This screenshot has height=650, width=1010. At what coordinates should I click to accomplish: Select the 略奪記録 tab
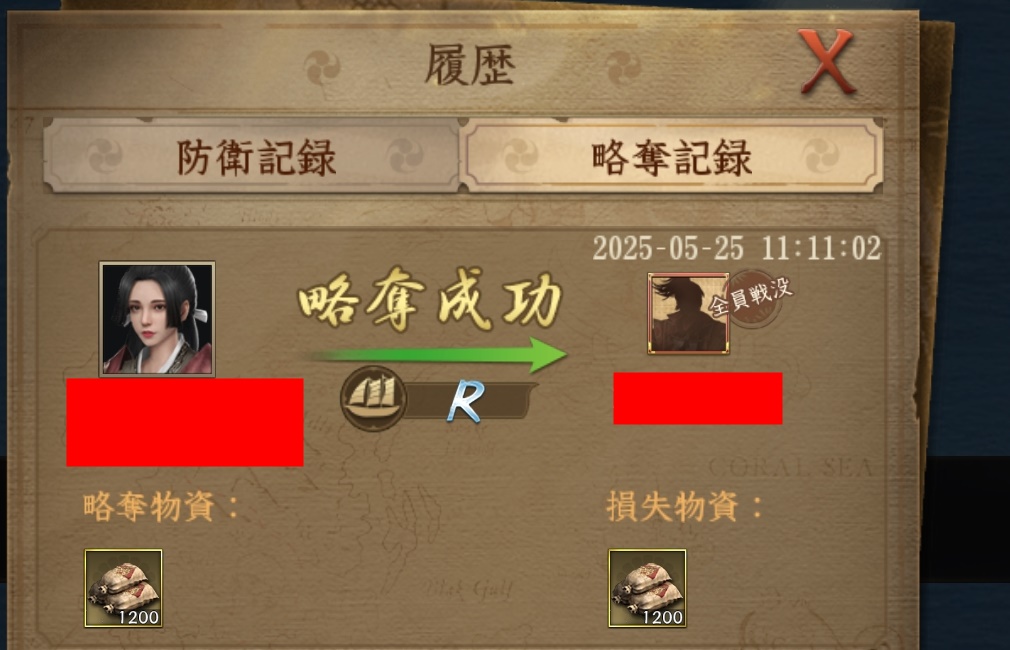pos(672,156)
